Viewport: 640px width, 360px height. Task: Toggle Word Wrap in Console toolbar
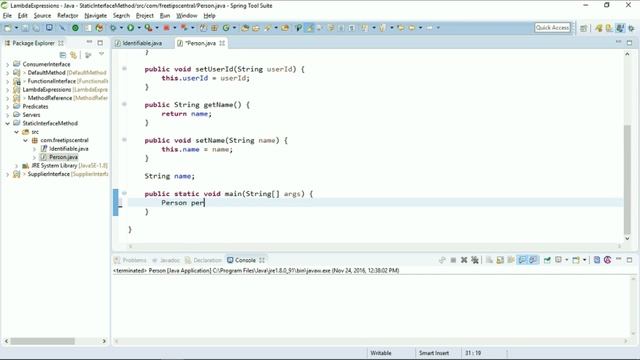coord(511,260)
